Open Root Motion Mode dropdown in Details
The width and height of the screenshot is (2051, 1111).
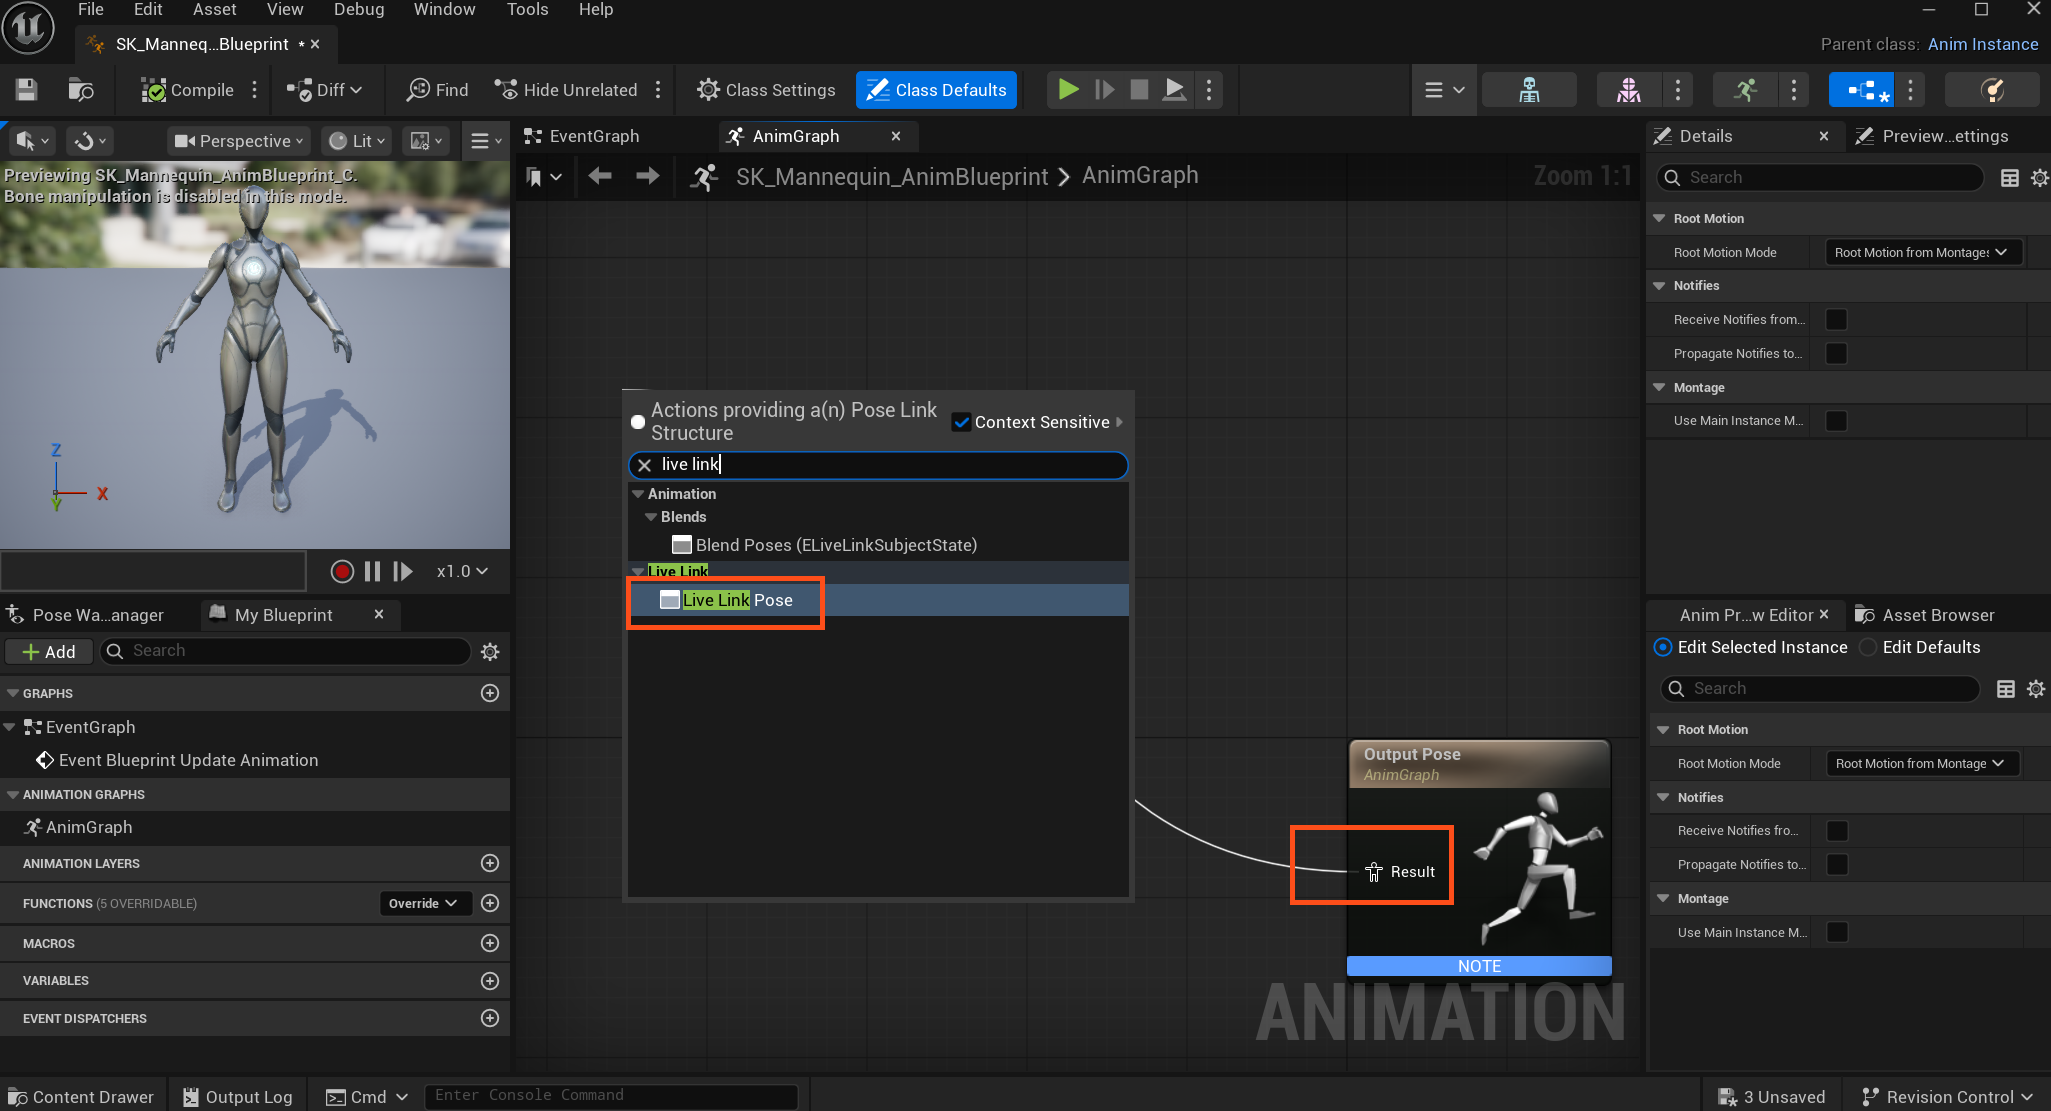coord(1921,253)
